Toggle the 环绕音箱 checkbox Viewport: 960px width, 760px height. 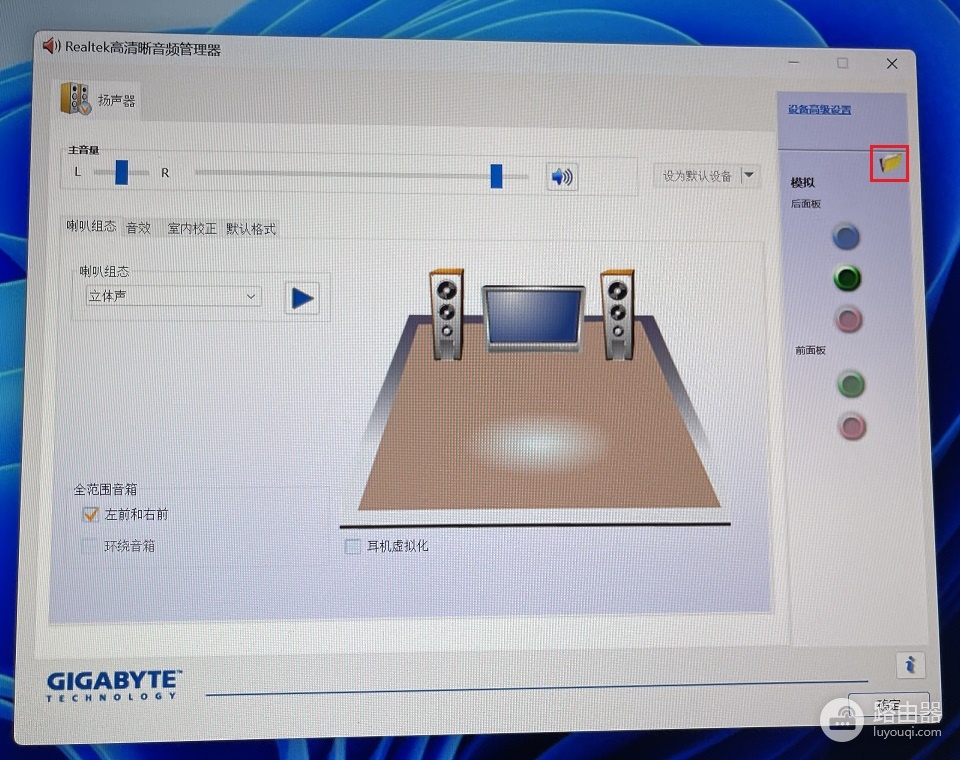pos(89,546)
